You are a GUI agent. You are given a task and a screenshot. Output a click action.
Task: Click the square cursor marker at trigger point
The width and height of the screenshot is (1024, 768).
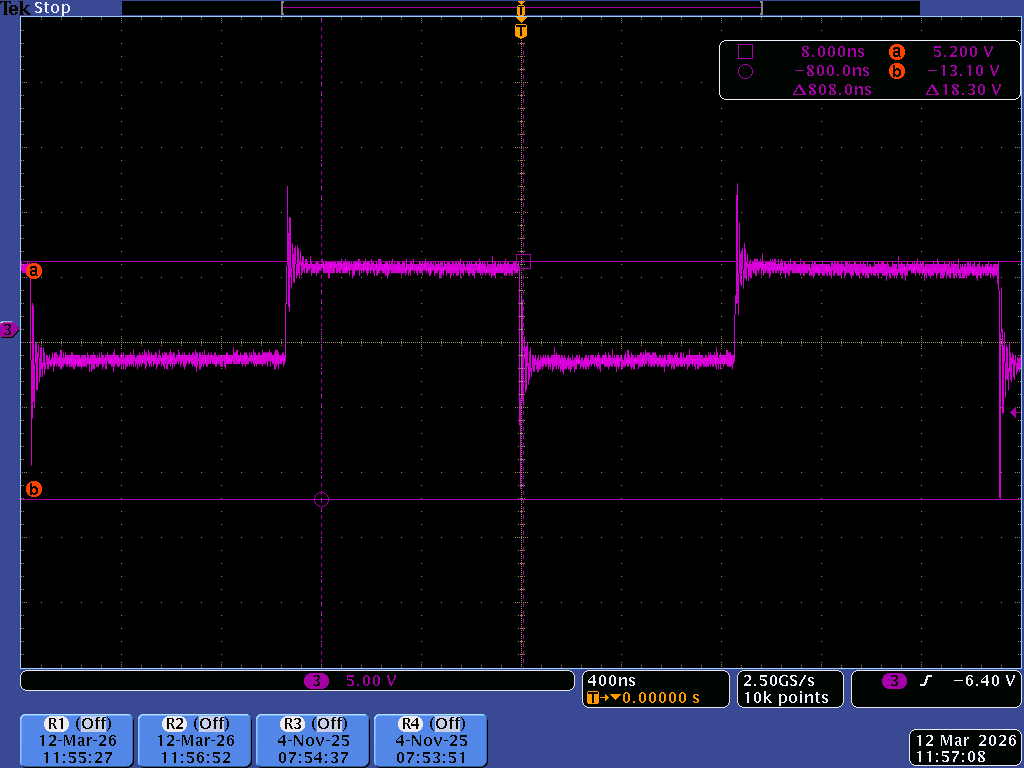point(524,261)
